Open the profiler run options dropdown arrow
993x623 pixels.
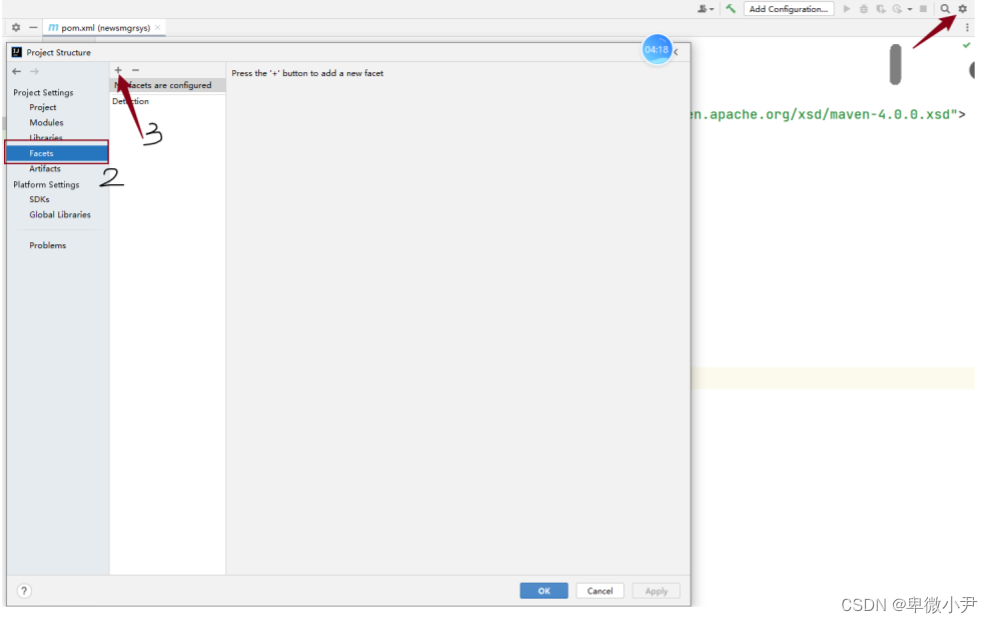(908, 9)
